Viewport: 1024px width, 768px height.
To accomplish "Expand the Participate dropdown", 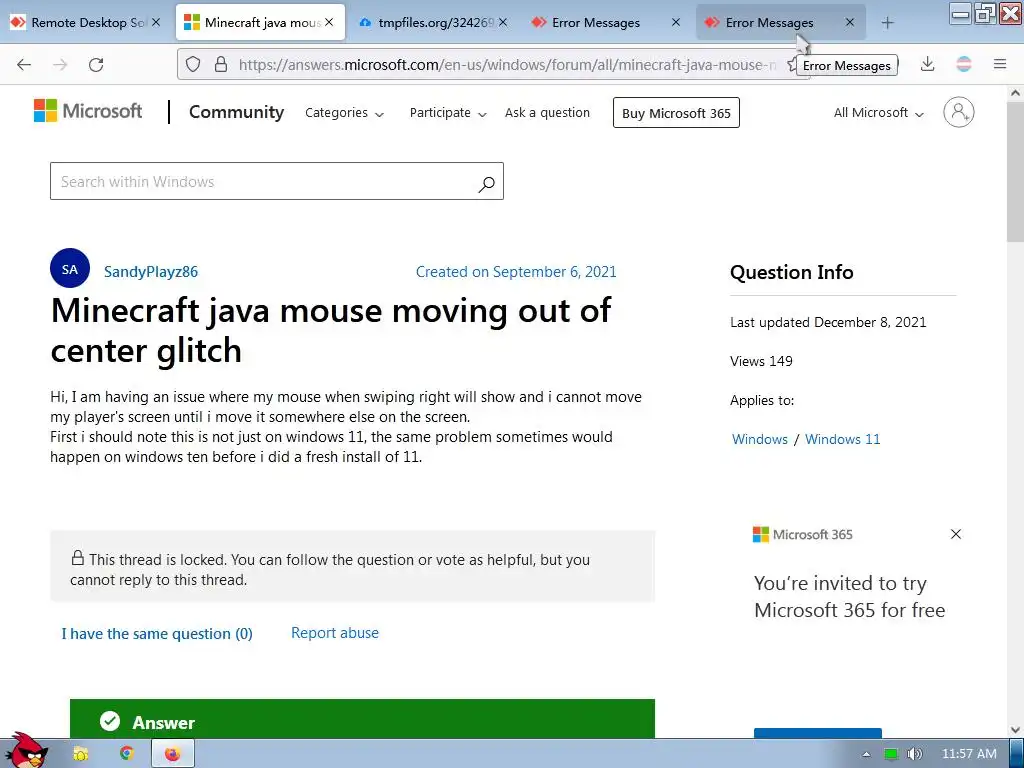I will (x=448, y=113).
